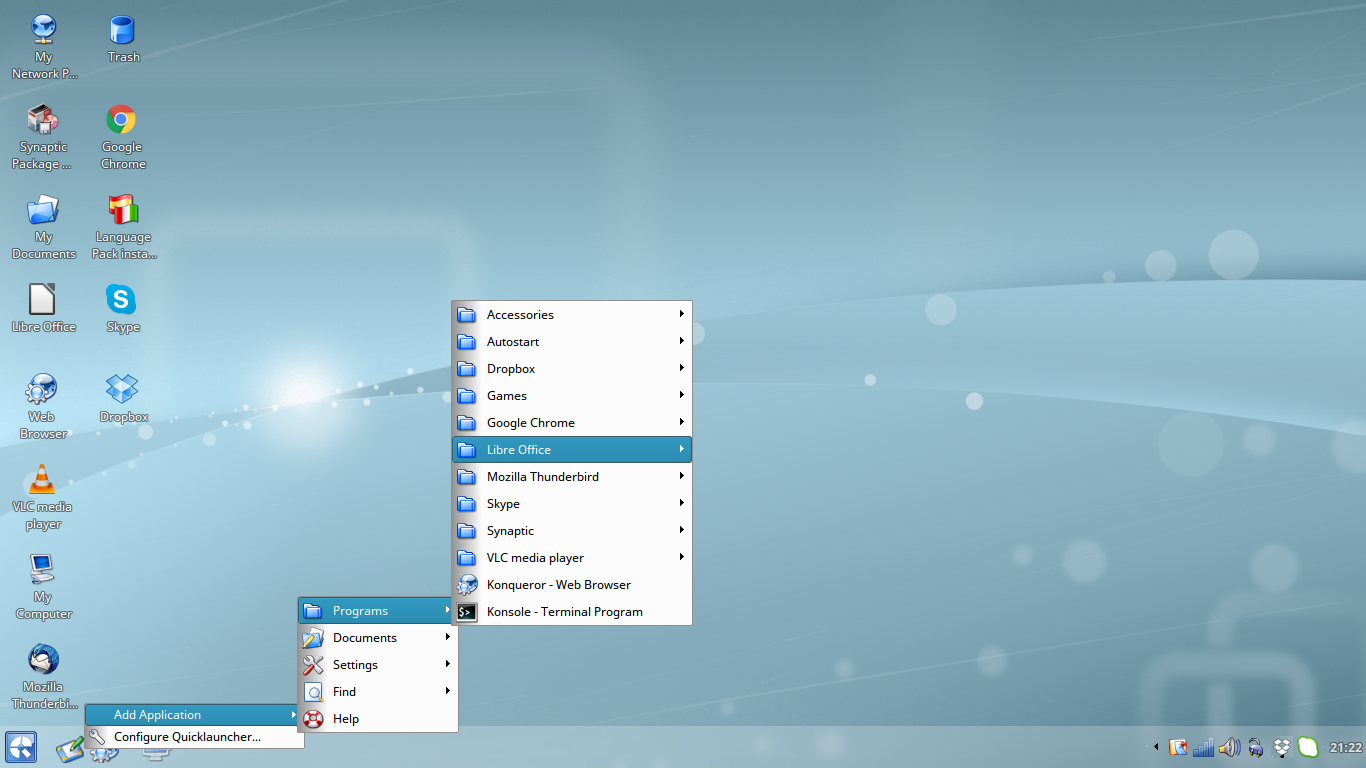Click the Dropbox desktop icon
Image resolution: width=1366 pixels, height=768 pixels.
(123, 398)
